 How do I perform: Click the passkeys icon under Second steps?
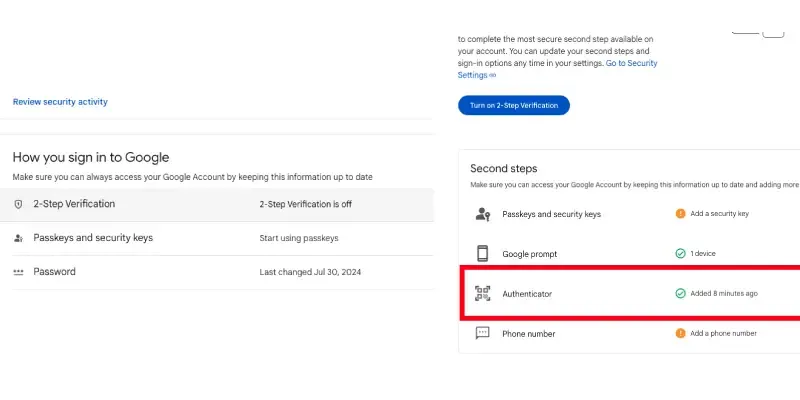[483, 213]
